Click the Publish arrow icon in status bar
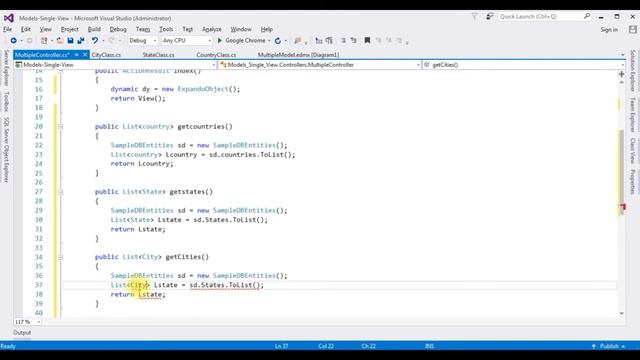The height and width of the screenshot is (360, 640). tap(594, 346)
